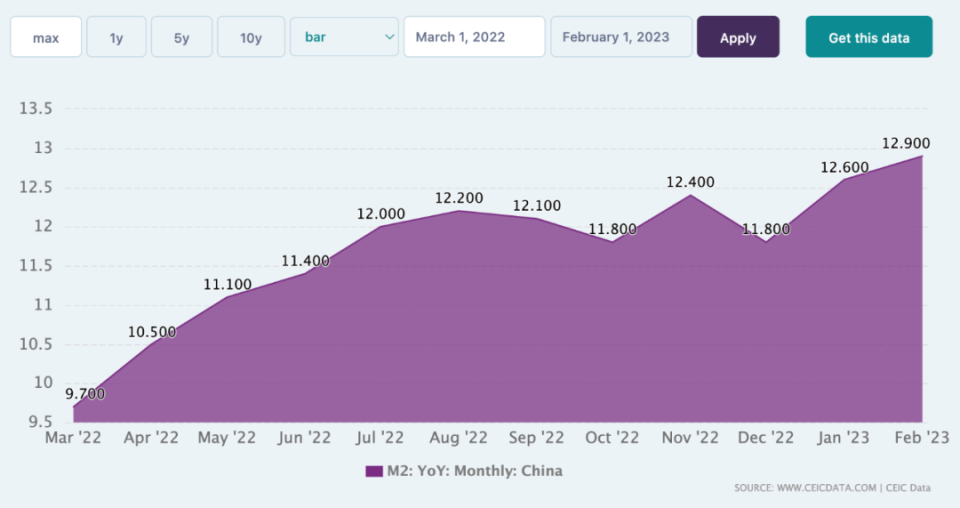This screenshot has width=960, height=508.
Task: Click the 12.600 value label for Jan '23
Action: [845, 167]
